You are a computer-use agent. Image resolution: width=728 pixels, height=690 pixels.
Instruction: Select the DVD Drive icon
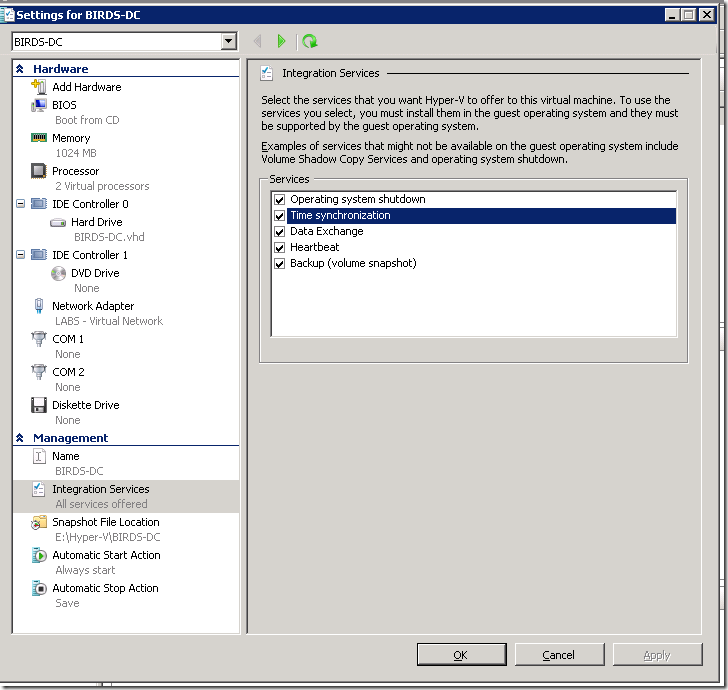tap(59, 273)
